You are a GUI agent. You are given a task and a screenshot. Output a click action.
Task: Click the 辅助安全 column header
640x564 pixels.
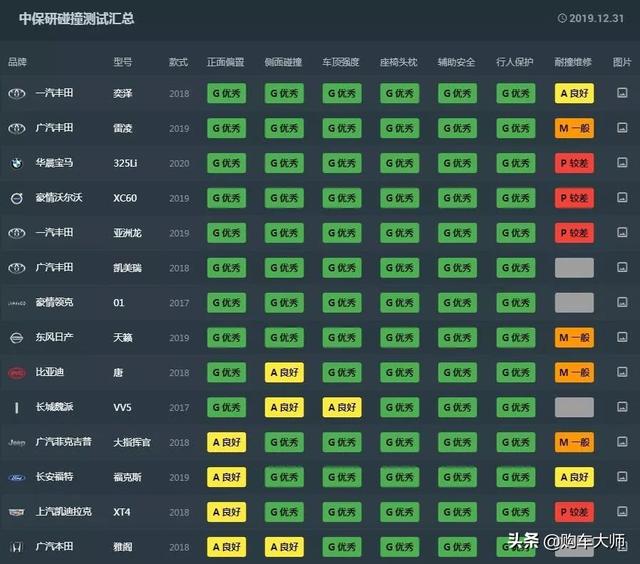click(456, 62)
